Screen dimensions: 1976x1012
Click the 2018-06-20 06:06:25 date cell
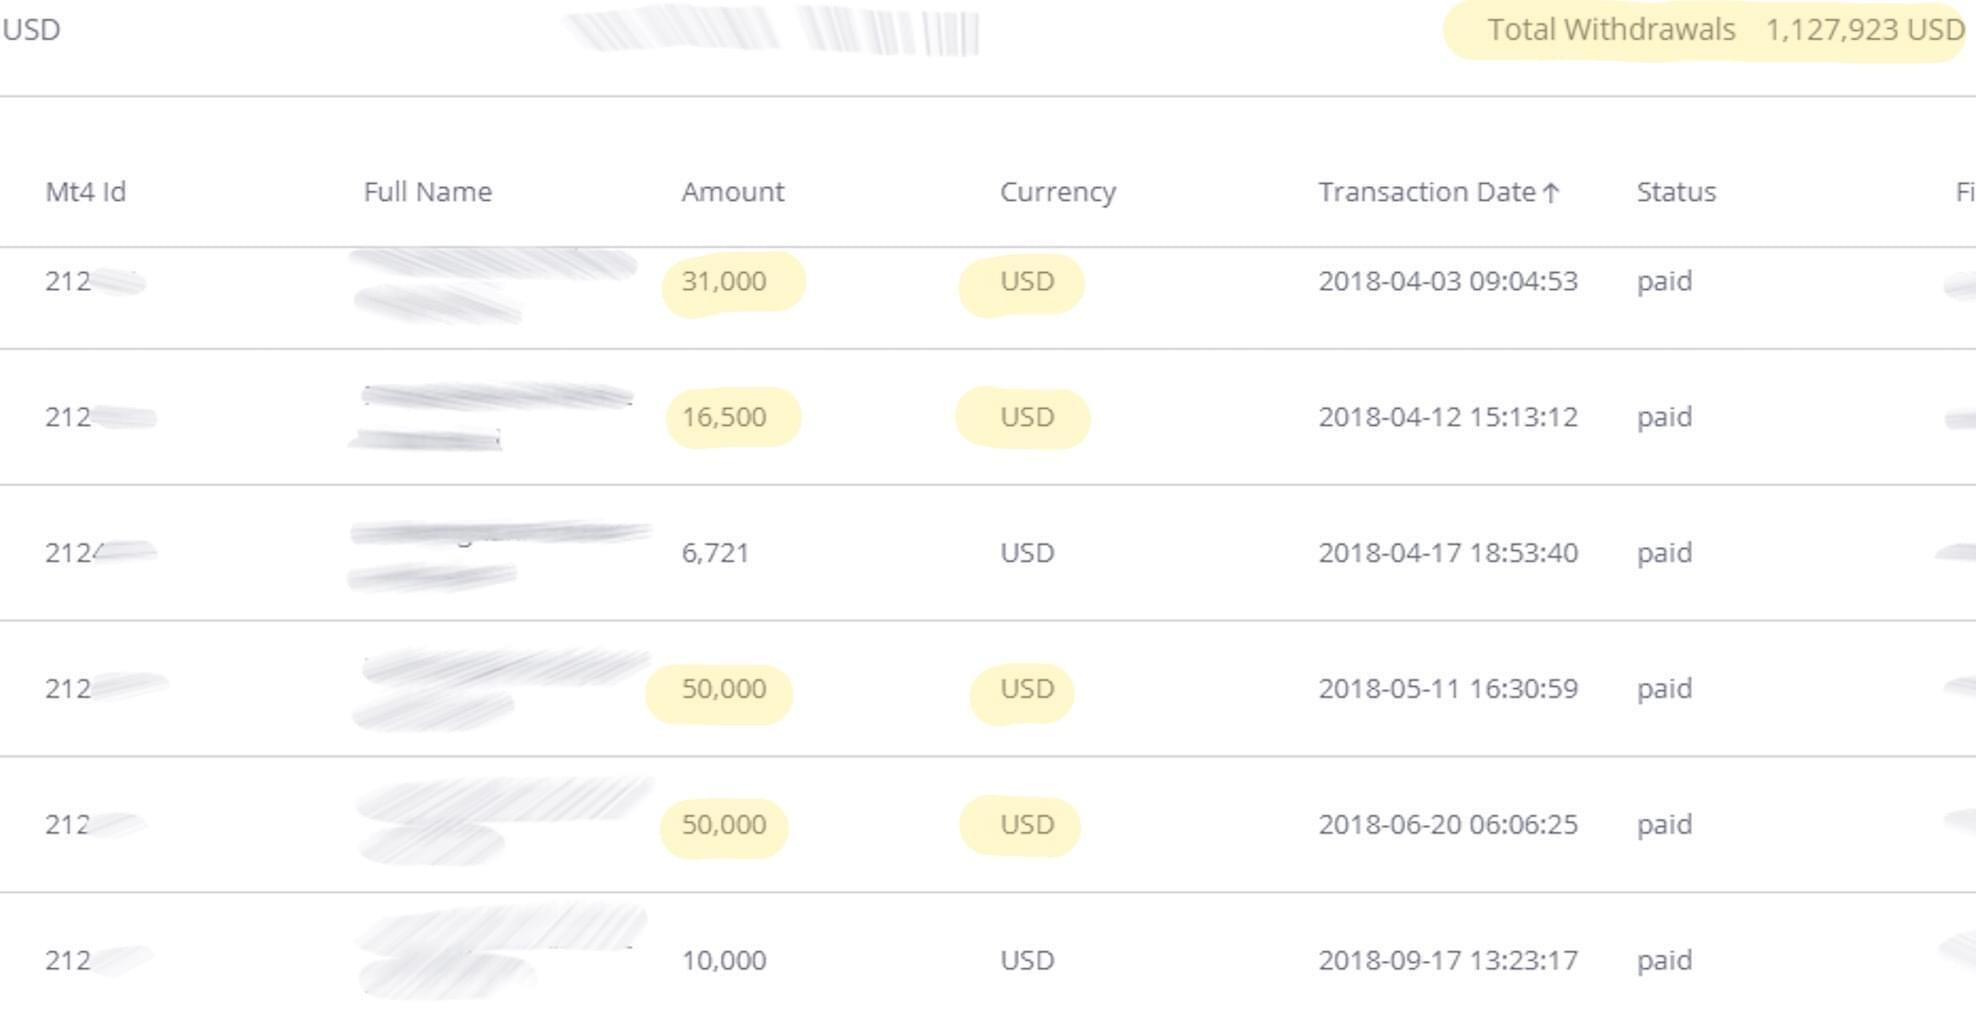[1447, 825]
